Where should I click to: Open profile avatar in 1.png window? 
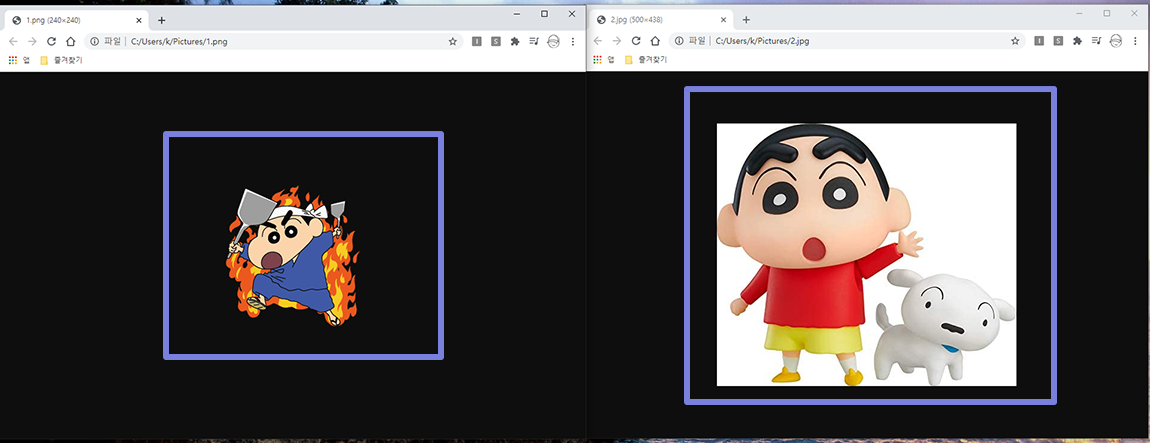(x=554, y=42)
